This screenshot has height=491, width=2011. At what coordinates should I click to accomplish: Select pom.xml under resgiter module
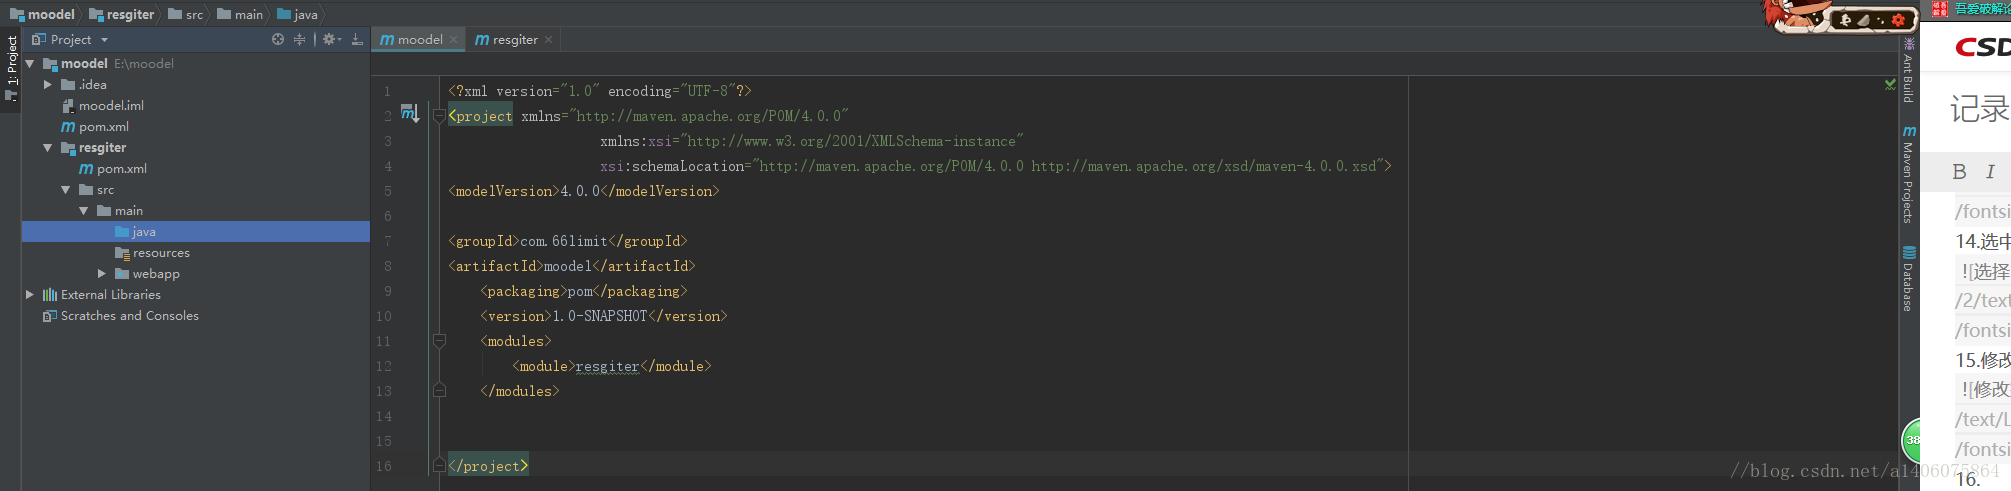[x=121, y=169]
